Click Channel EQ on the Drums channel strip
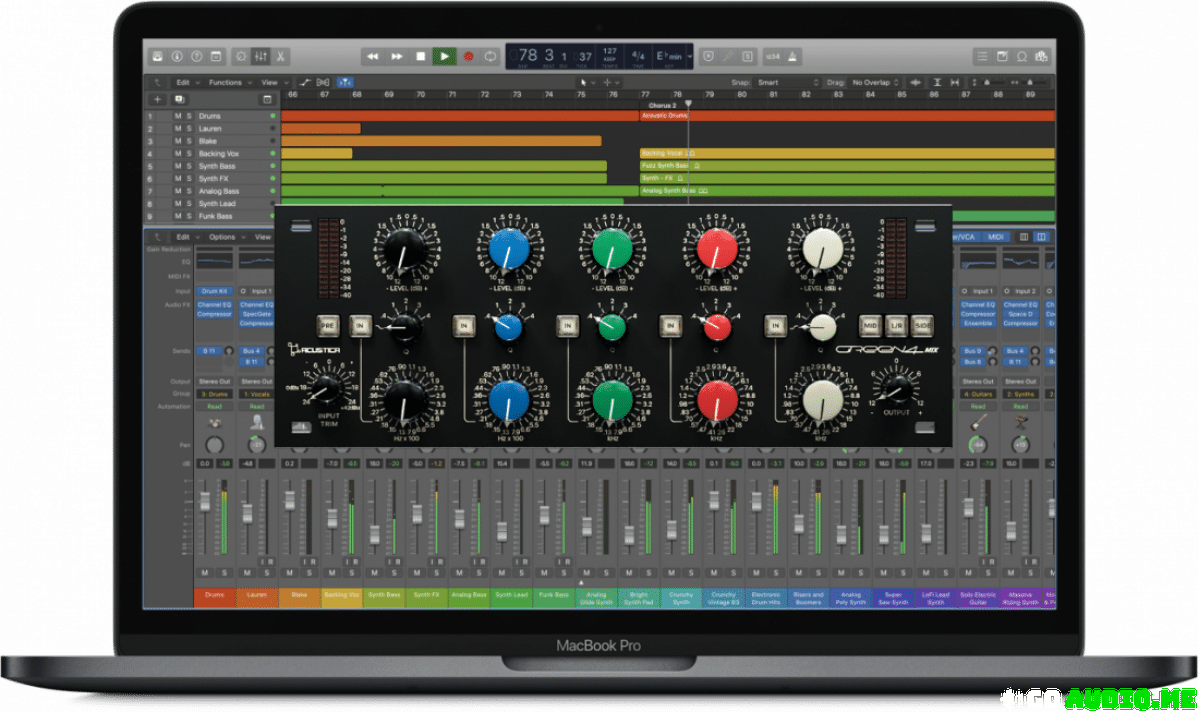 click(x=214, y=303)
